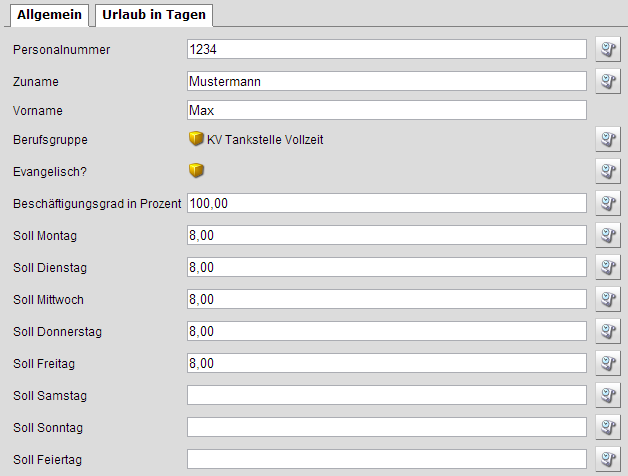Image resolution: width=628 pixels, height=476 pixels.
Task: Click the icon button beside Zuname
Action: pyautogui.click(x=608, y=80)
